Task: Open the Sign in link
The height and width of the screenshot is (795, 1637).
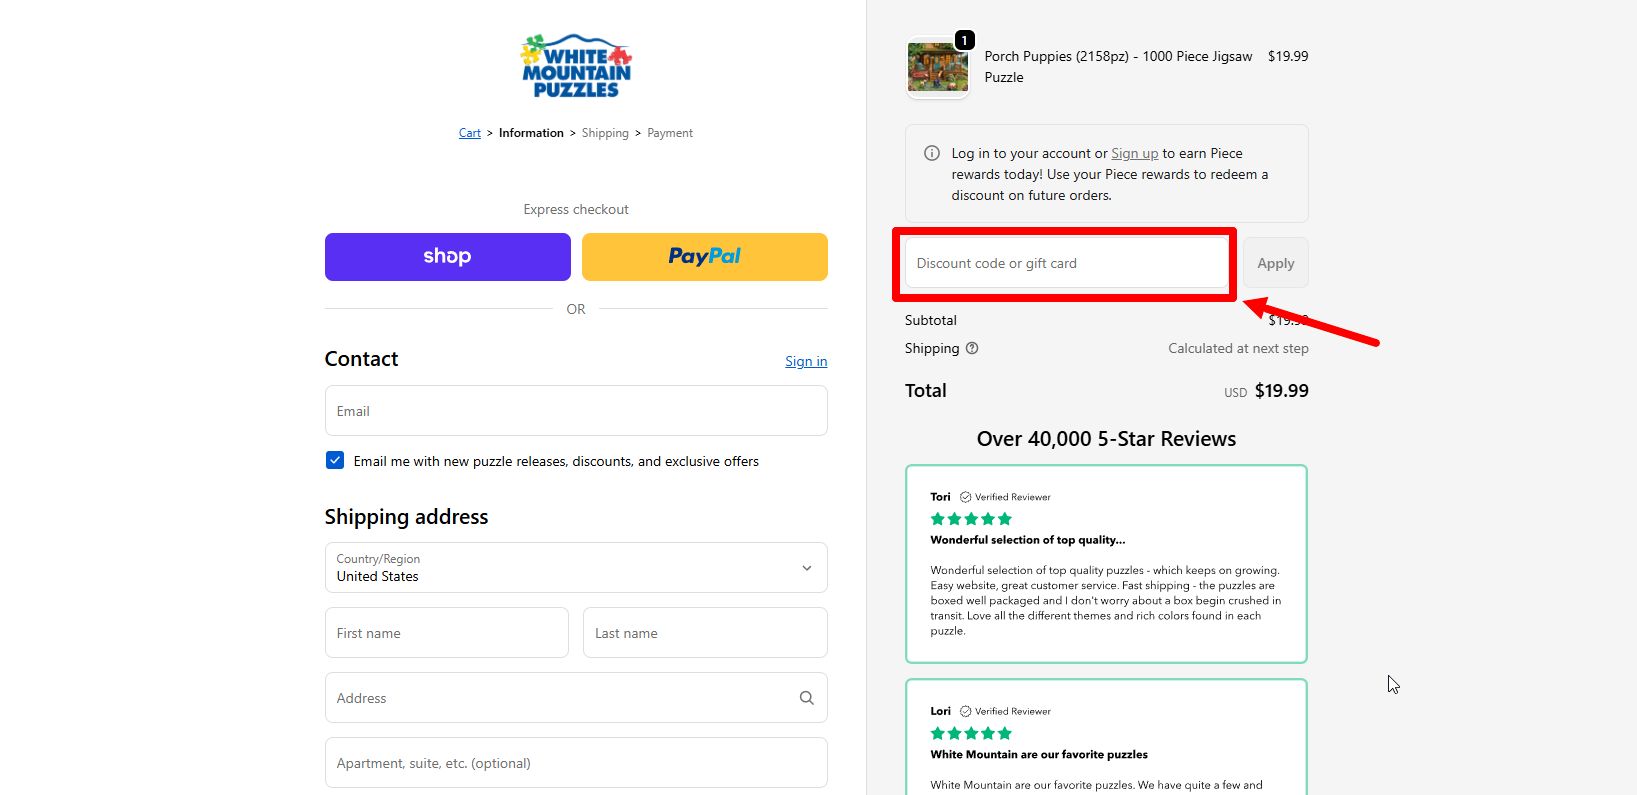Action: pyautogui.click(x=805, y=361)
